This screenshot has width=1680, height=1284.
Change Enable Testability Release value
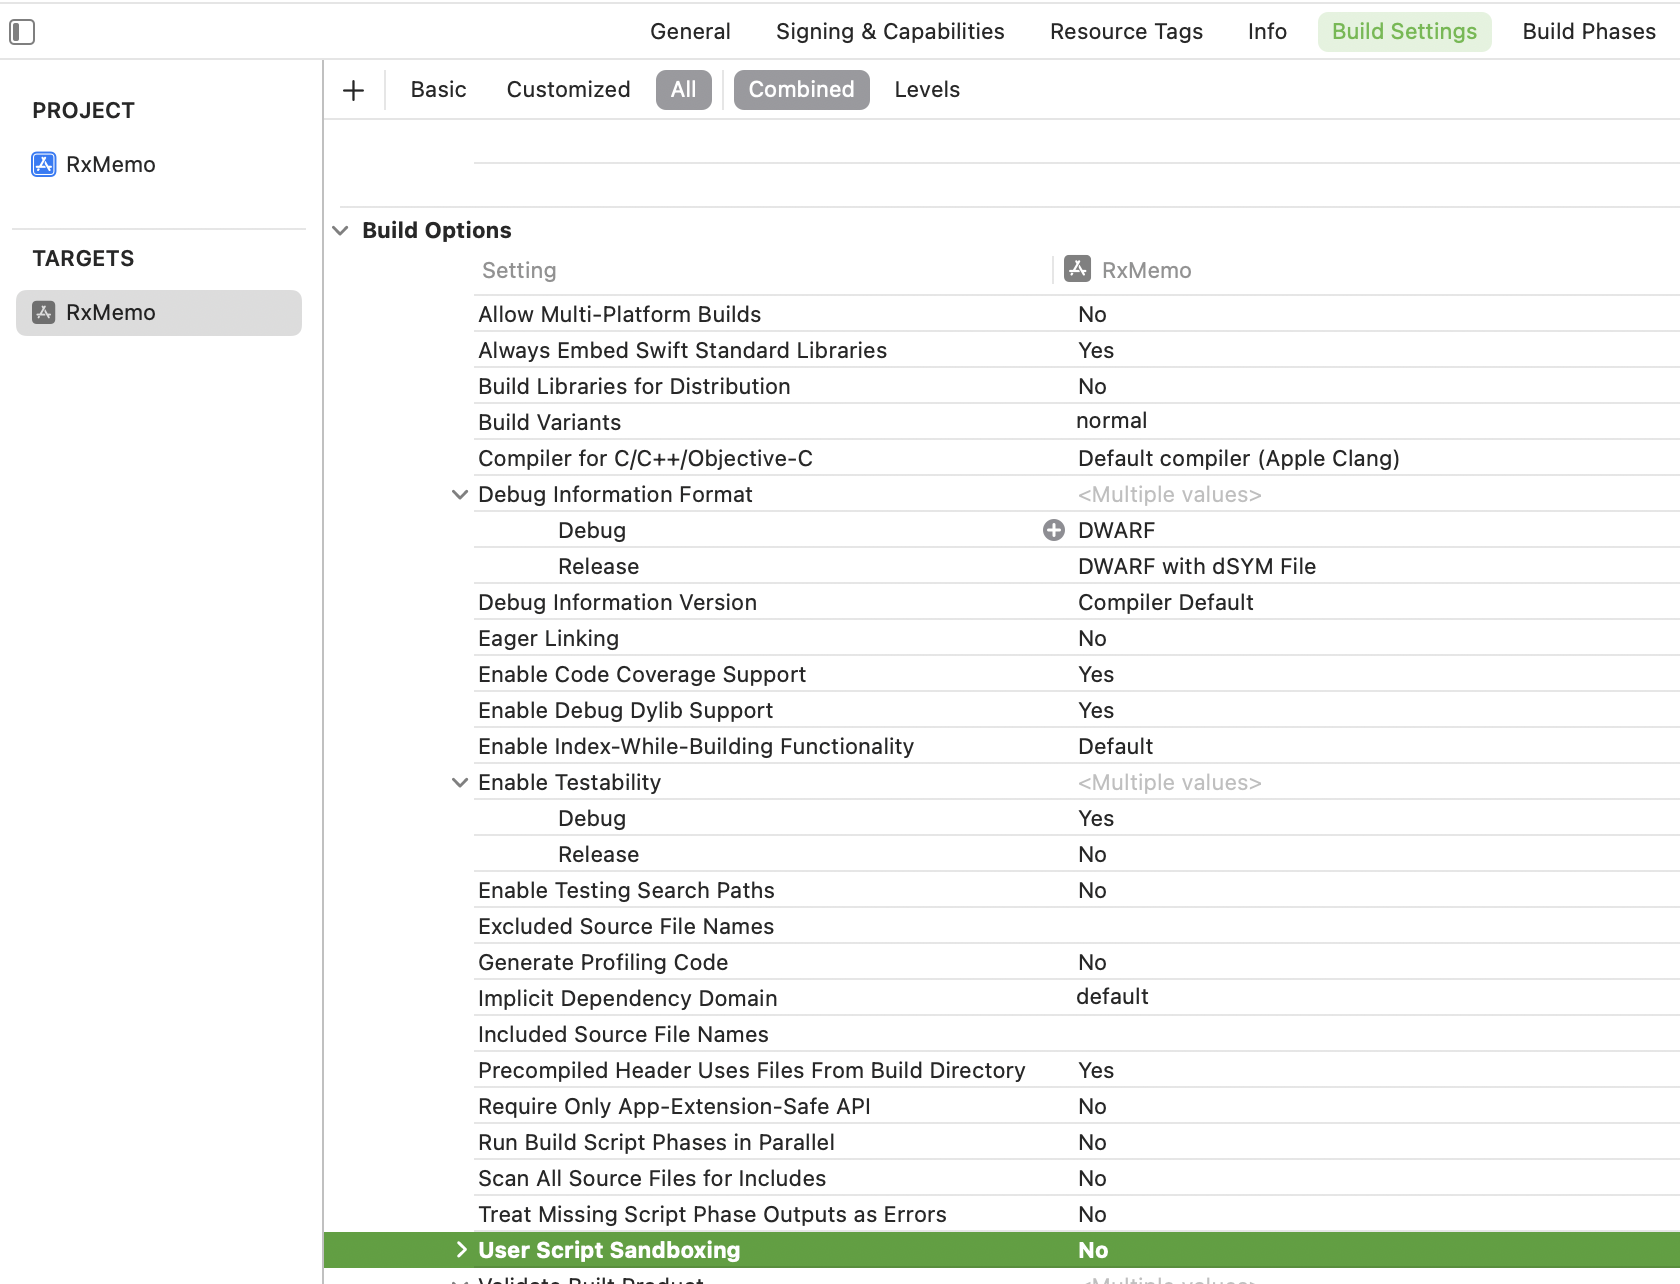pos(1092,854)
